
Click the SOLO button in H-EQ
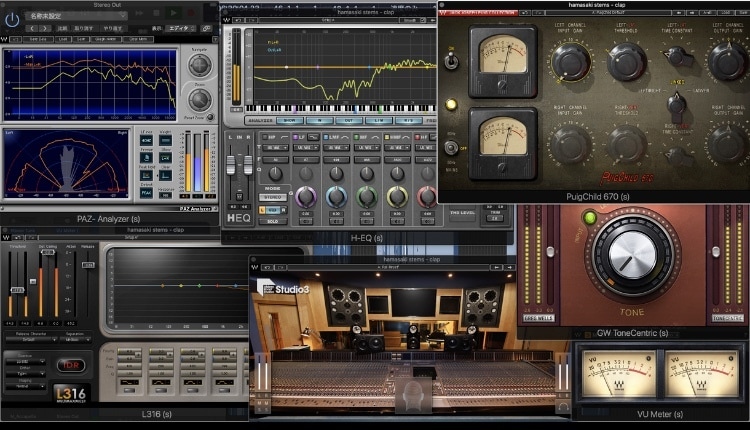click(x=273, y=221)
